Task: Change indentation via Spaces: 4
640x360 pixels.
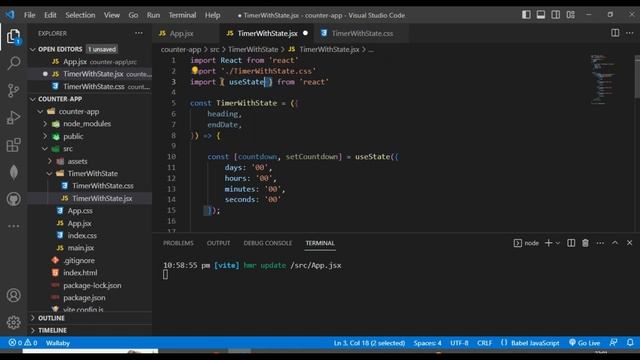Action: coord(427,343)
